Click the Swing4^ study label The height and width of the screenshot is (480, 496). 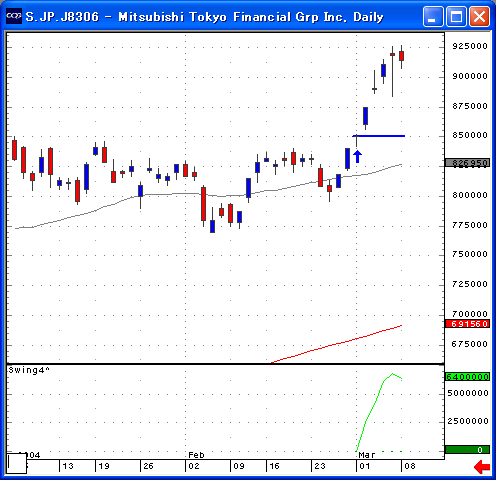29,370
